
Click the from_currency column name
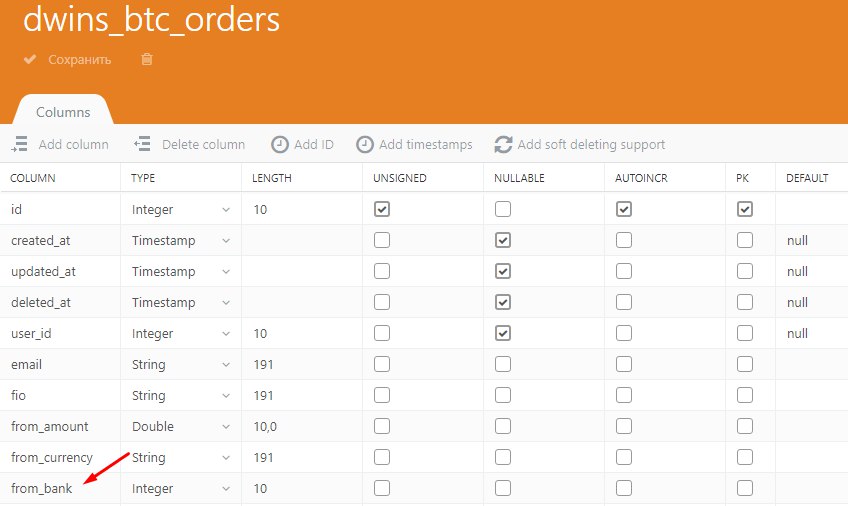(x=52, y=458)
